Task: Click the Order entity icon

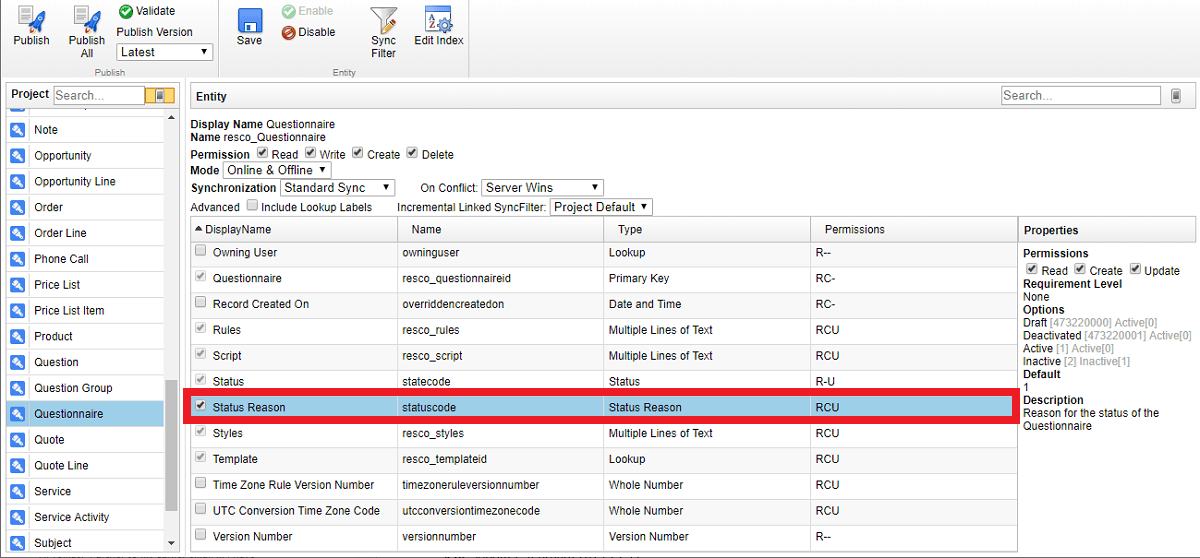Action: (18, 207)
